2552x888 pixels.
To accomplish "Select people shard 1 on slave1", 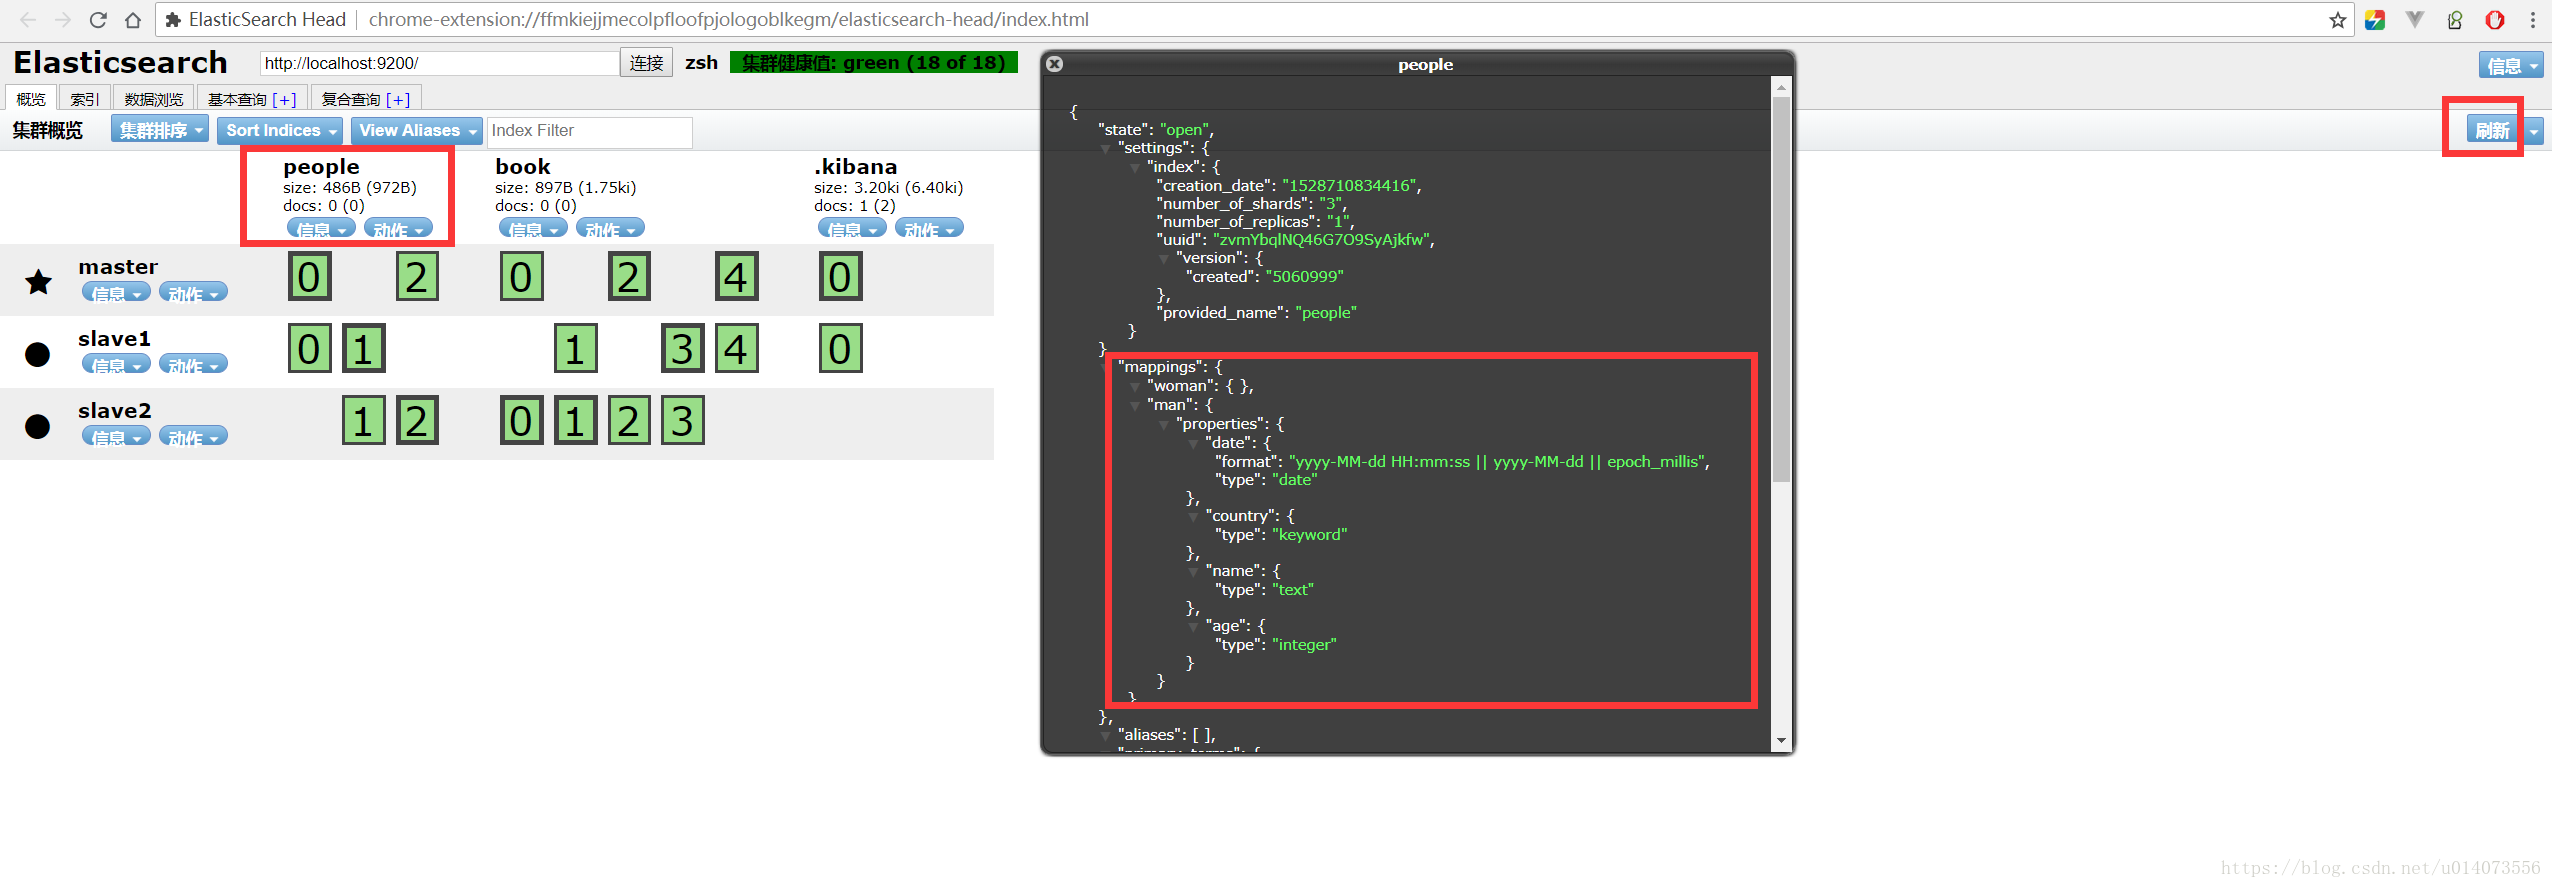I will pyautogui.click(x=364, y=349).
